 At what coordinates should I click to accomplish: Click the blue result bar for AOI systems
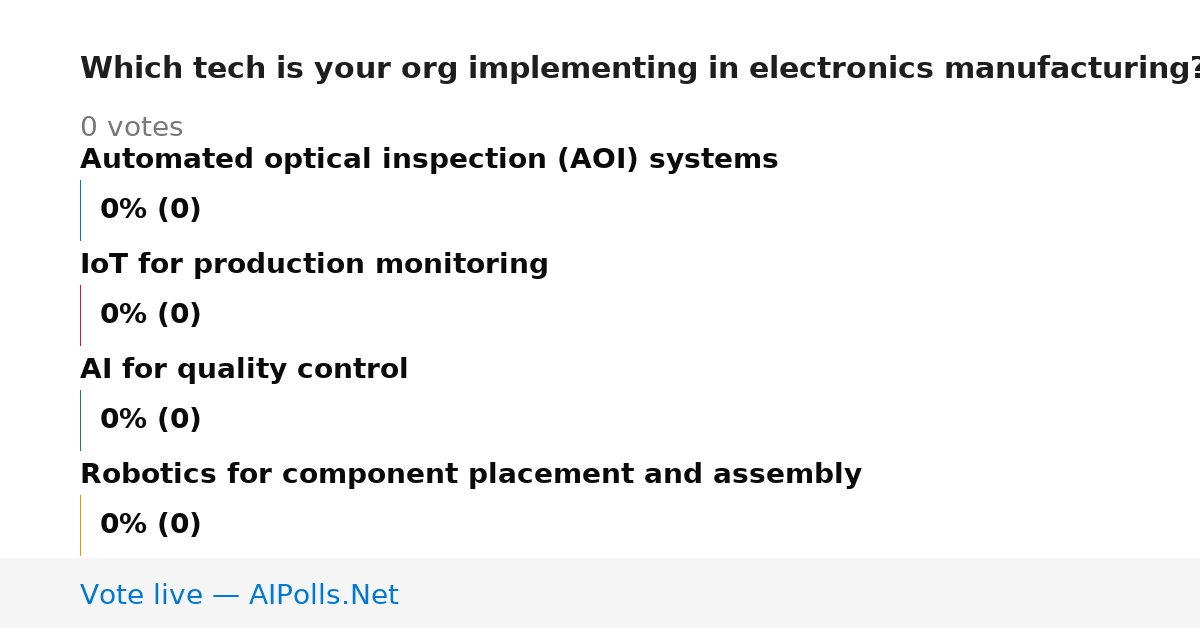[x=81, y=210]
